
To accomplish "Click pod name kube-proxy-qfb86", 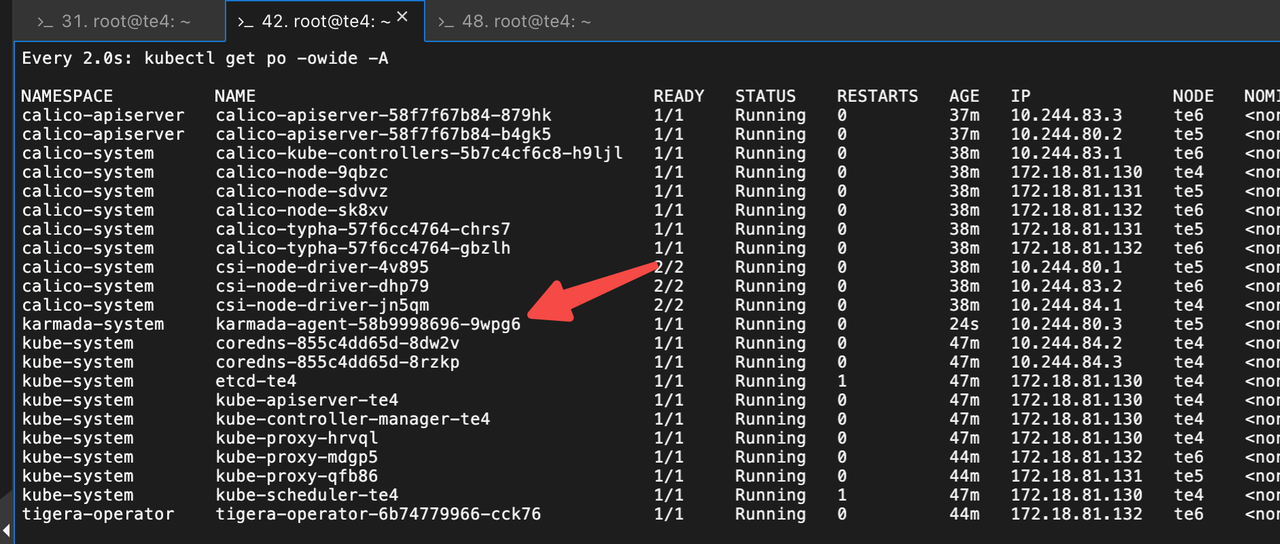I will pos(297,476).
